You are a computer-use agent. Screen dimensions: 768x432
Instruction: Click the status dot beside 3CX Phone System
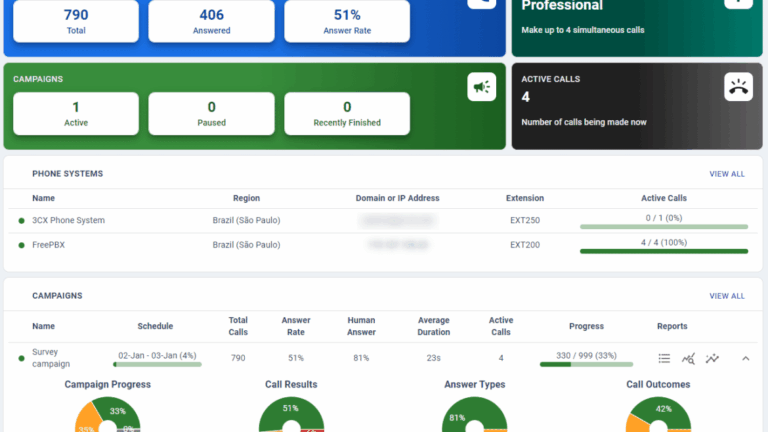pos(21,220)
